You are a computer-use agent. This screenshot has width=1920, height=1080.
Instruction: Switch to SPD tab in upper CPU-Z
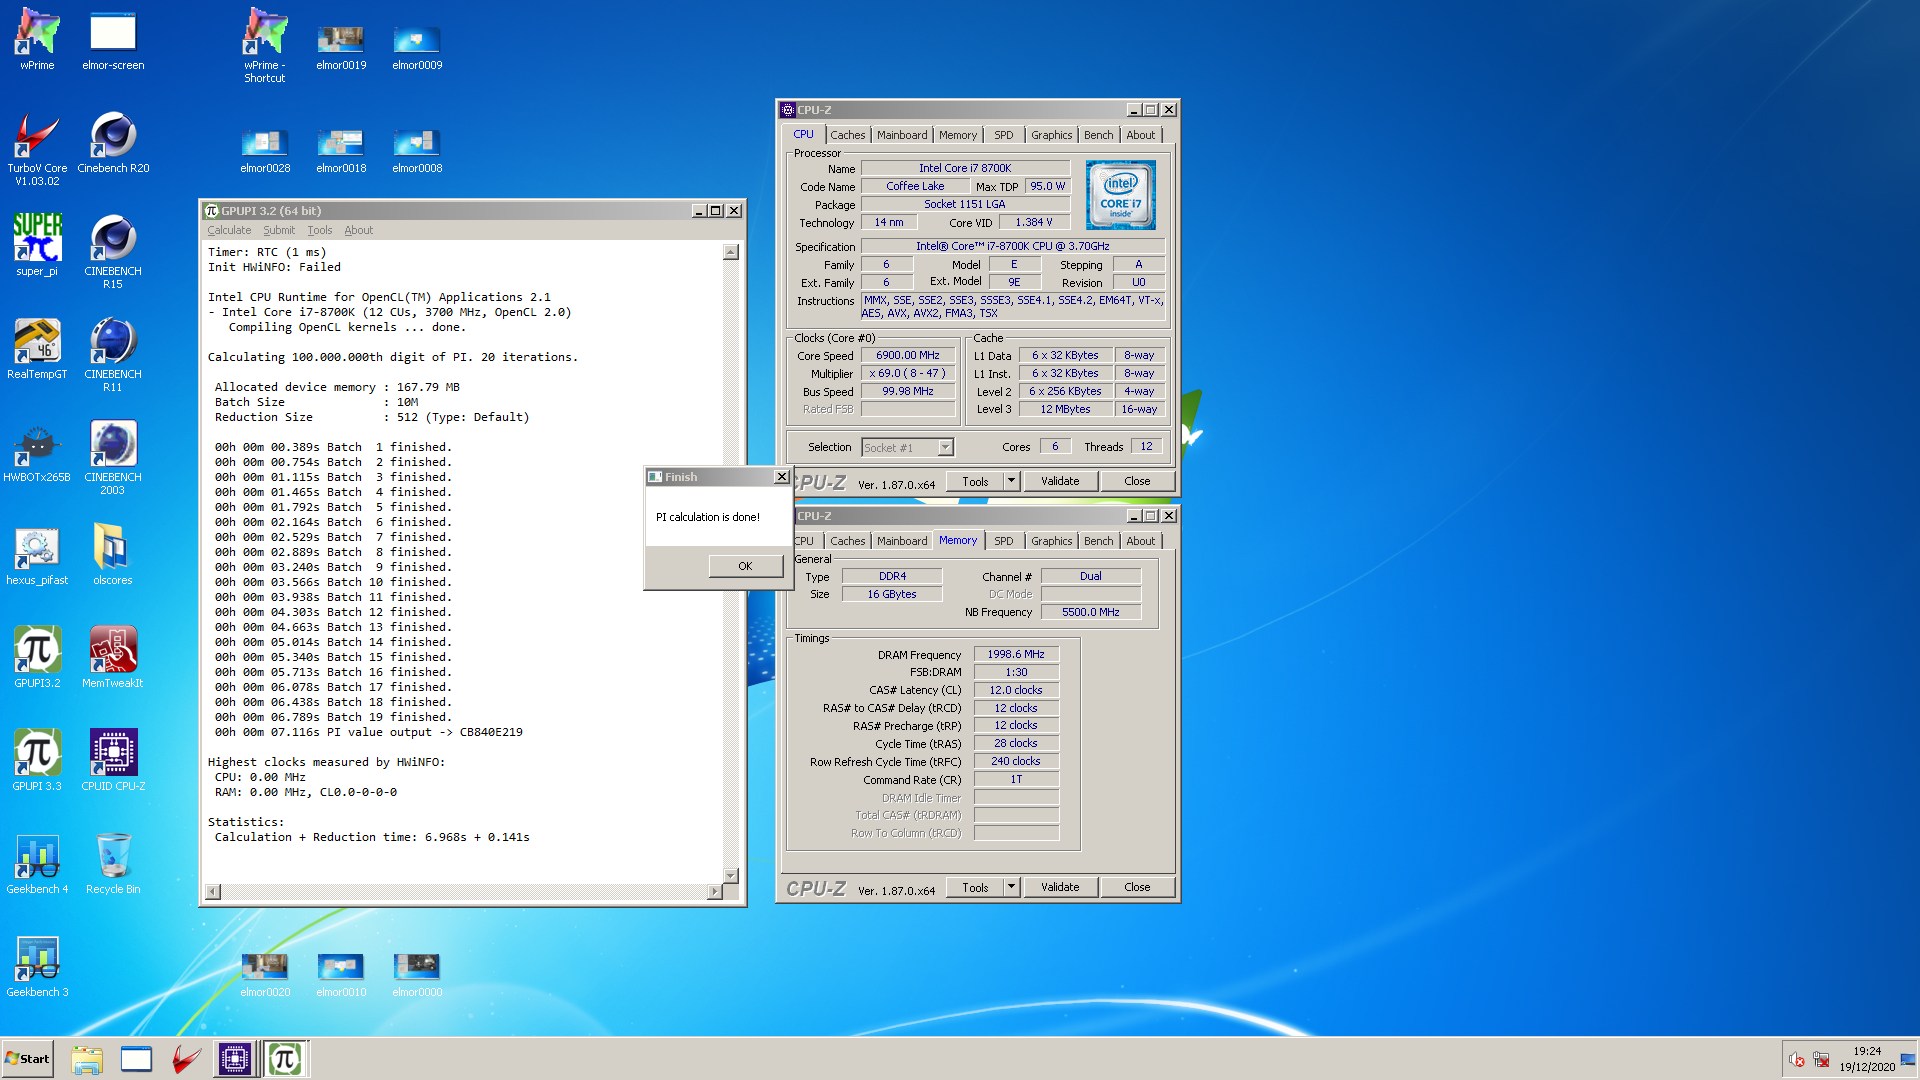pos(1003,135)
